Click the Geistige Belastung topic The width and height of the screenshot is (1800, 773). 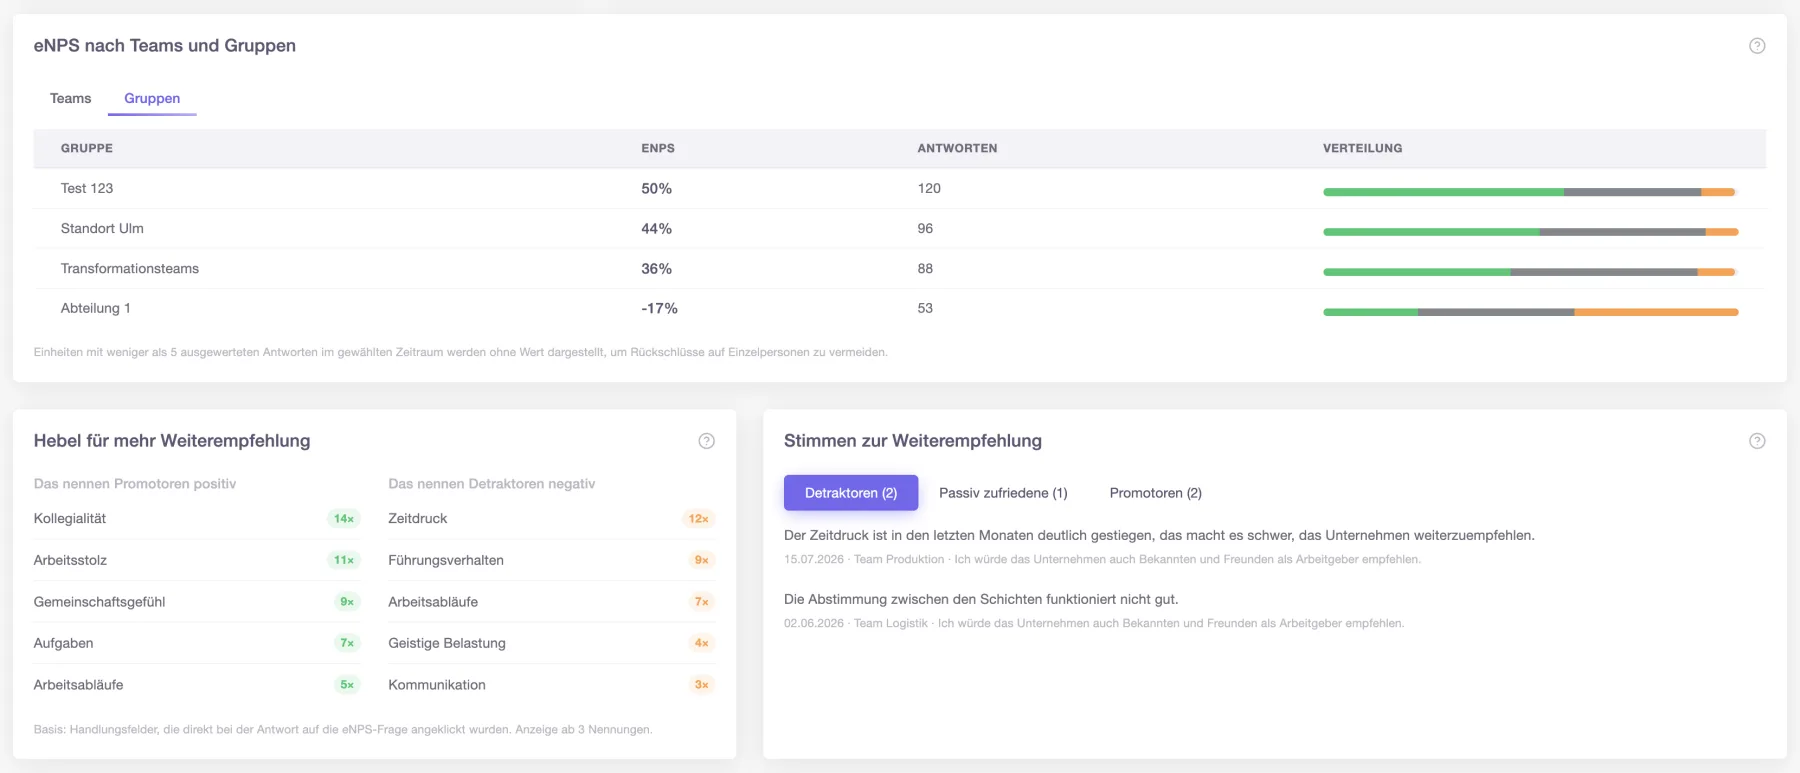pyautogui.click(x=447, y=643)
